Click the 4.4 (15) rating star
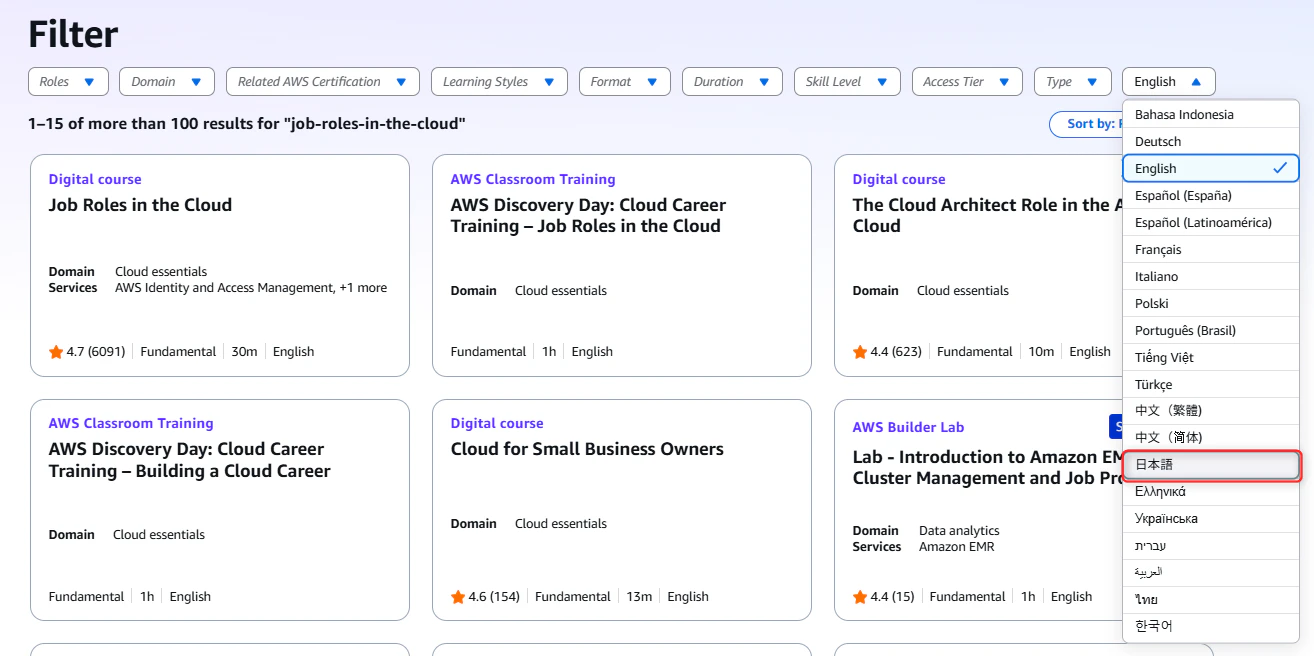1314x656 pixels. pyautogui.click(x=860, y=597)
